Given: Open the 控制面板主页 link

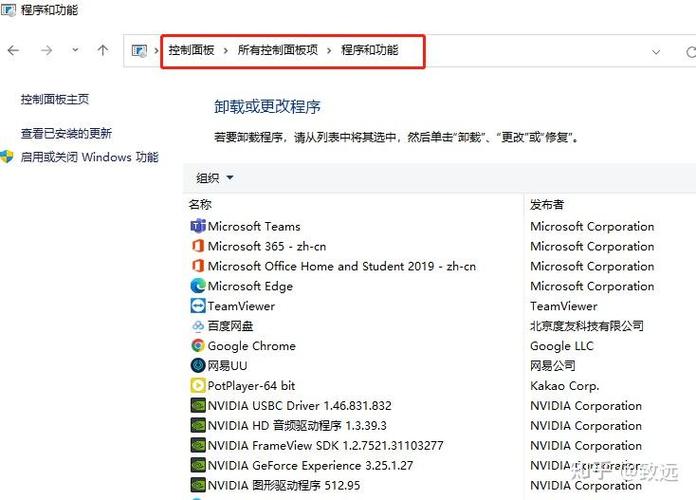Looking at the screenshot, I should point(55,99).
